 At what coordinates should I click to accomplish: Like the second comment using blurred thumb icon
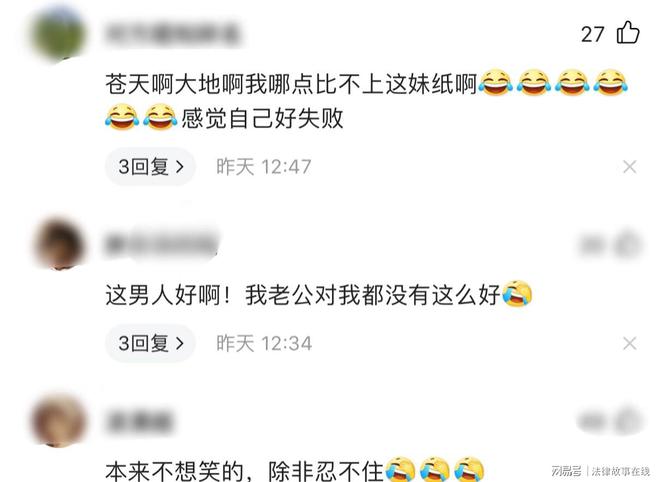click(628, 244)
